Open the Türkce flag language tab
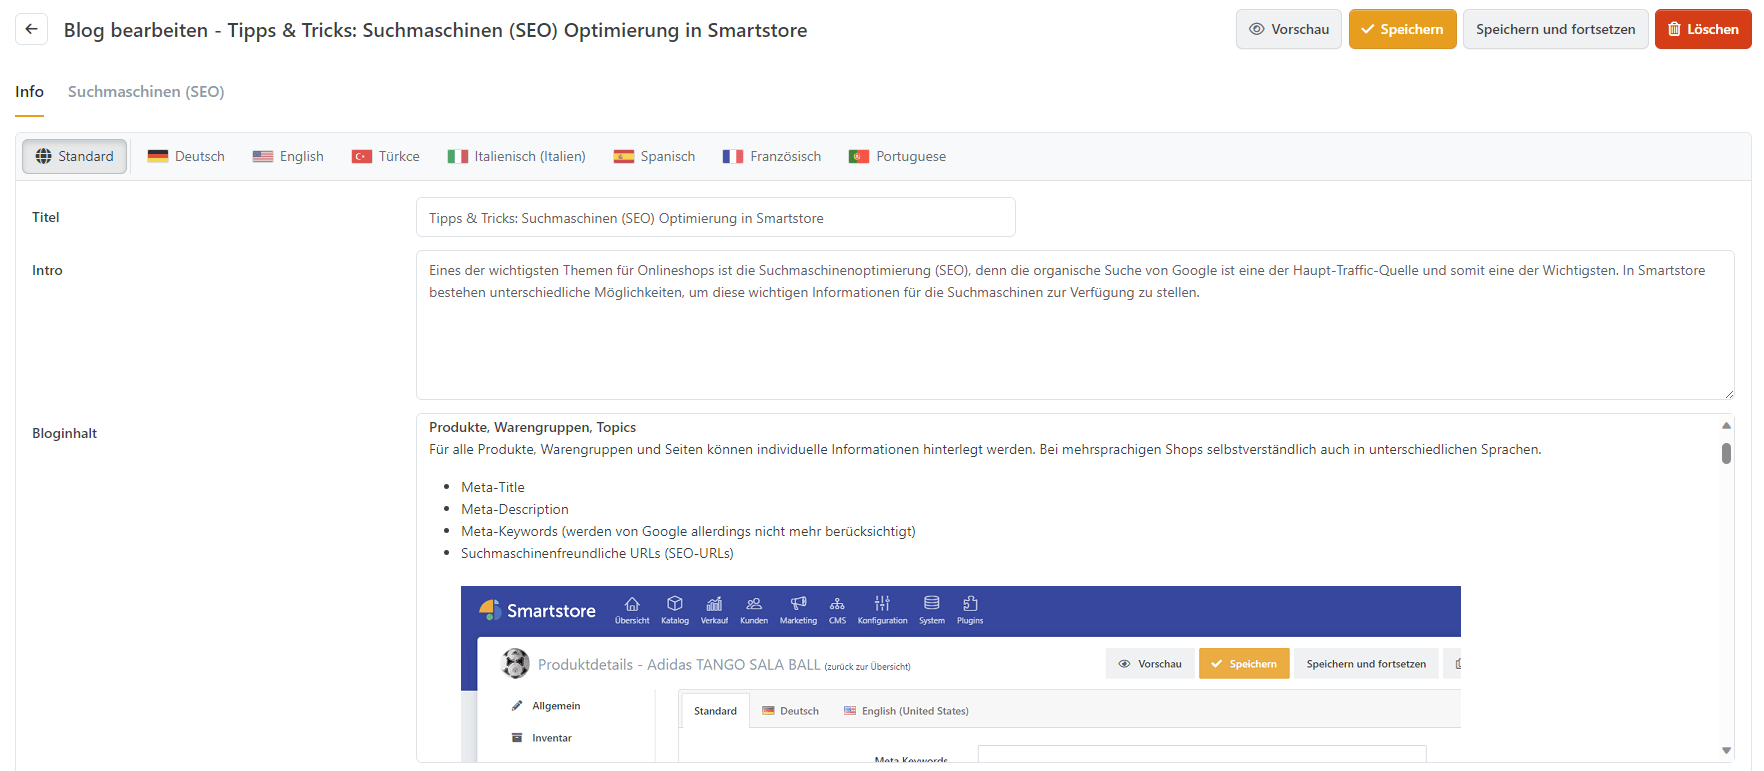 (386, 156)
